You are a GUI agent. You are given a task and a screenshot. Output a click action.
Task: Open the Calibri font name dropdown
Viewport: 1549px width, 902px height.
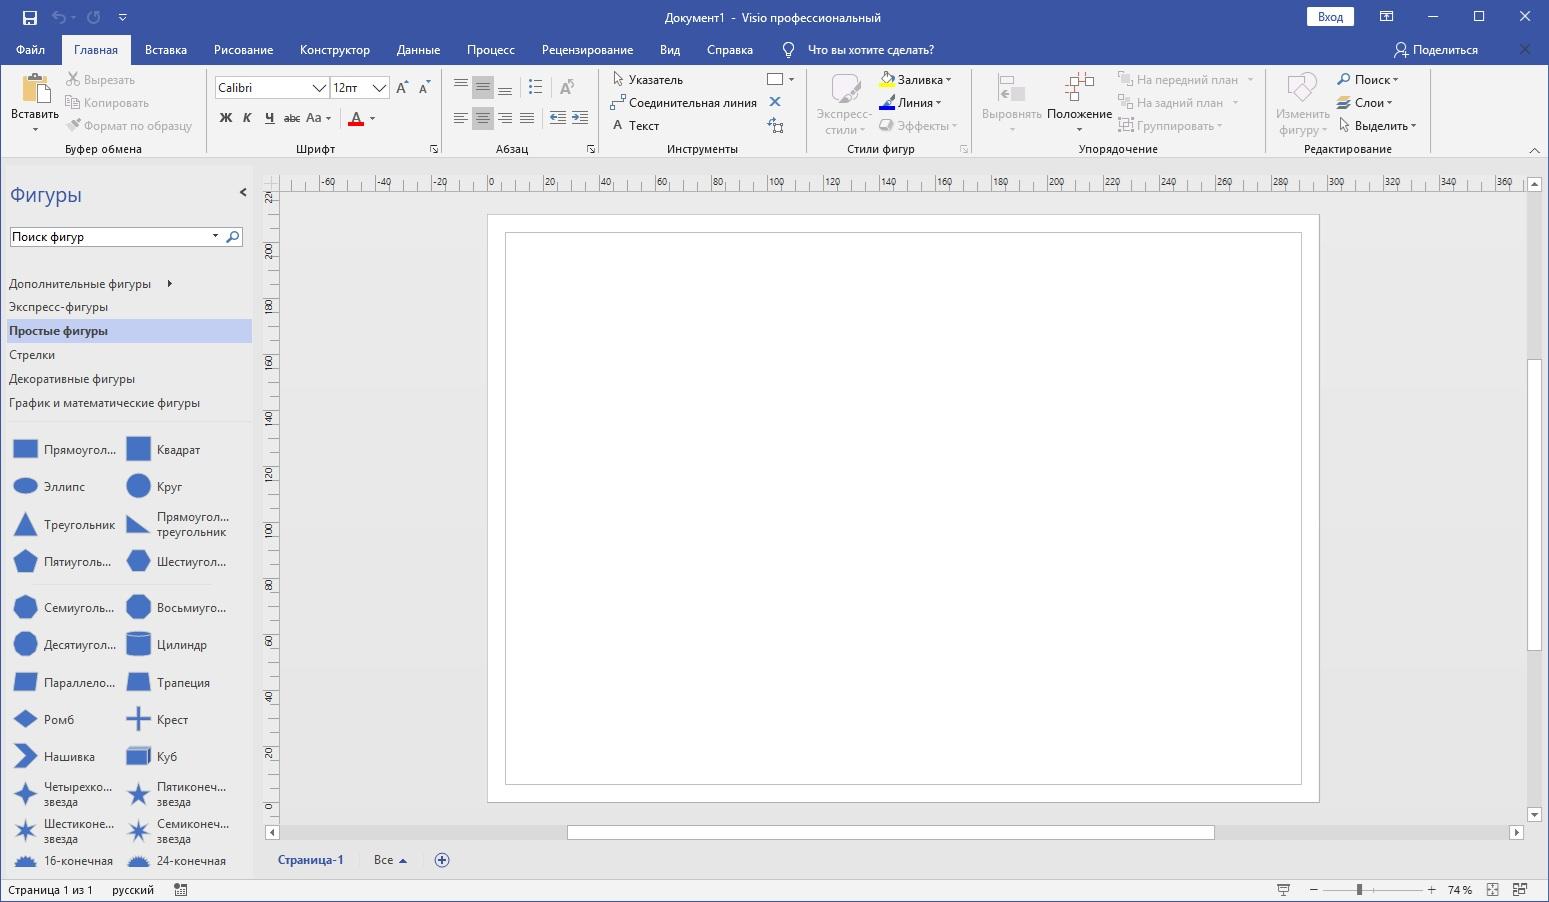coord(319,88)
